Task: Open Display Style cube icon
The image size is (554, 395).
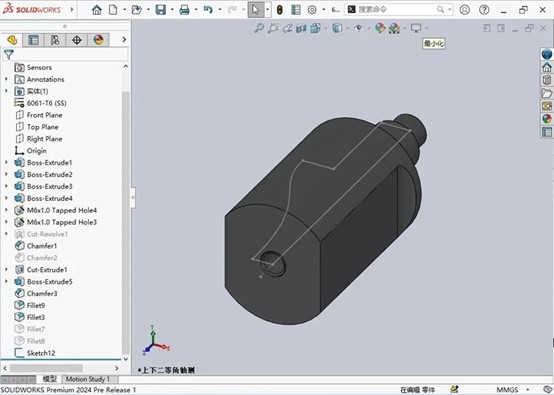Action: coord(337,28)
